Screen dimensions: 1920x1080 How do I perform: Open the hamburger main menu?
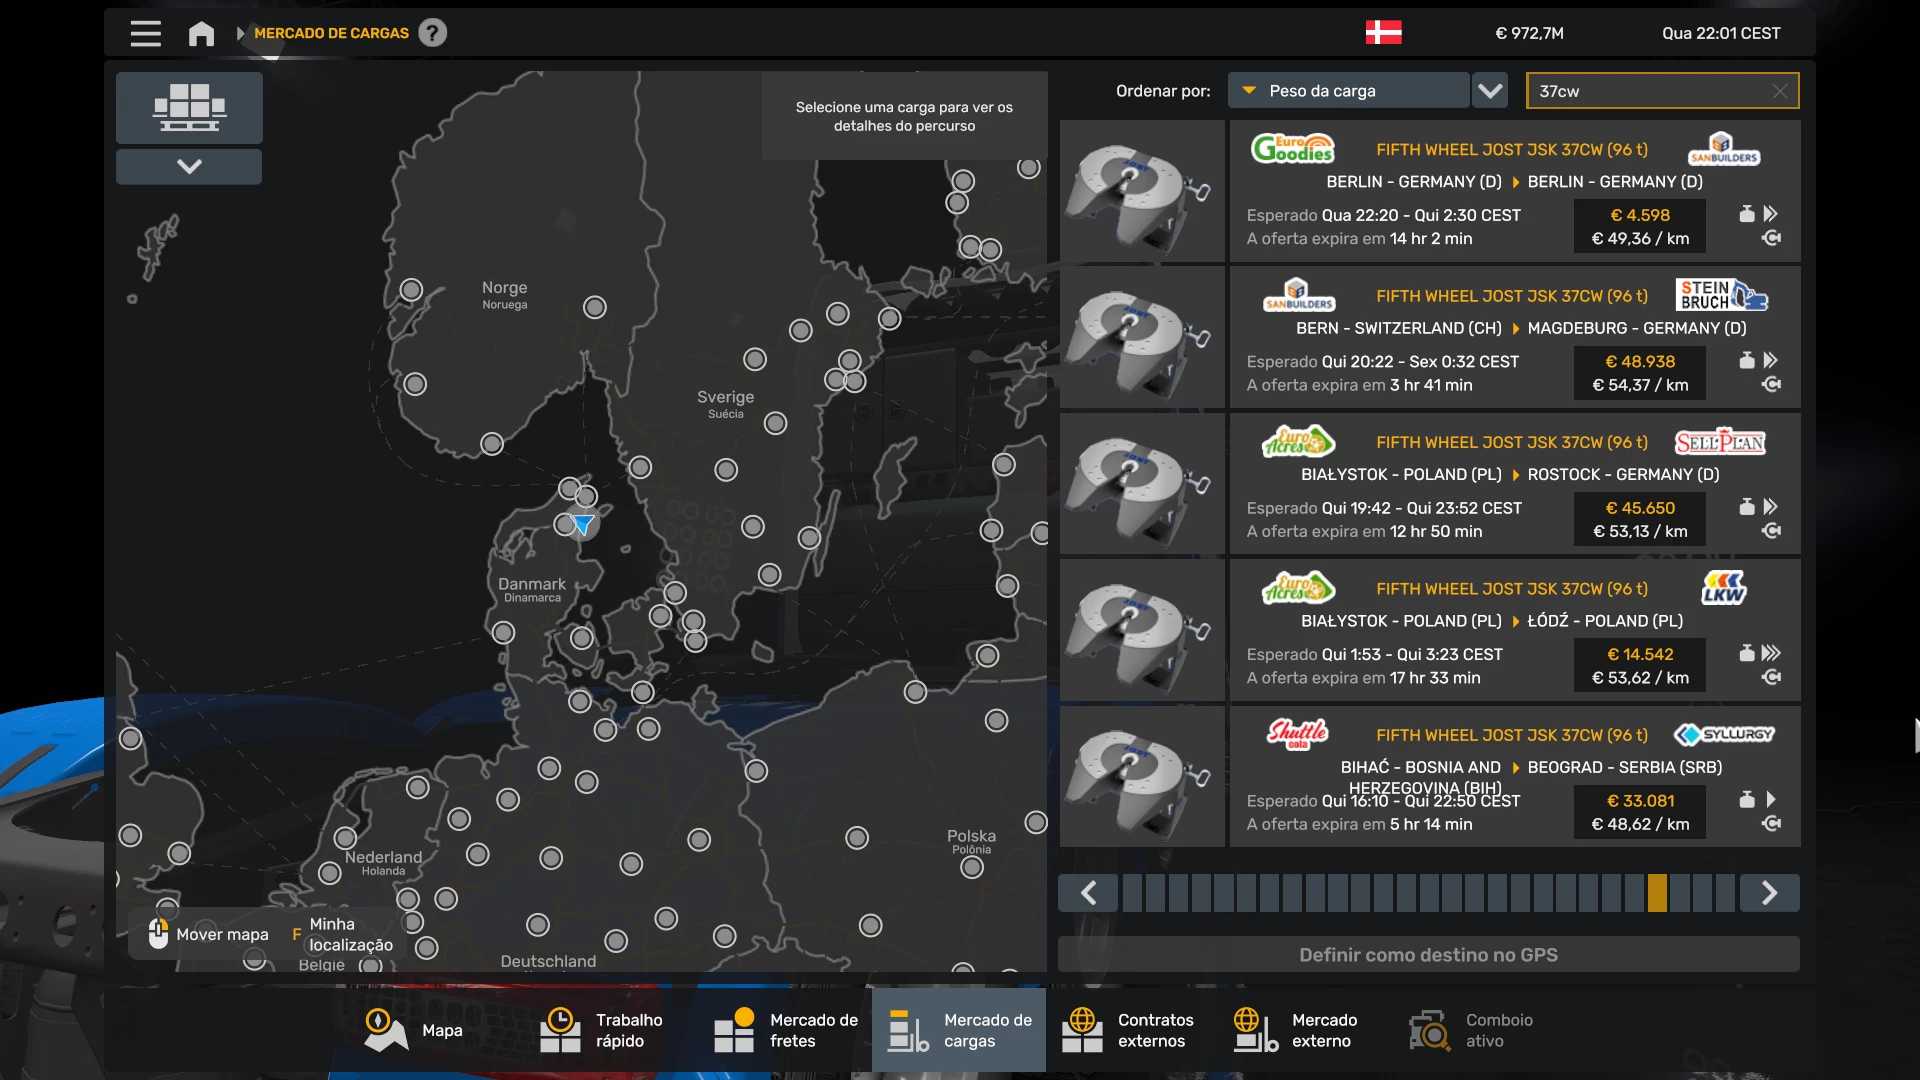145,33
